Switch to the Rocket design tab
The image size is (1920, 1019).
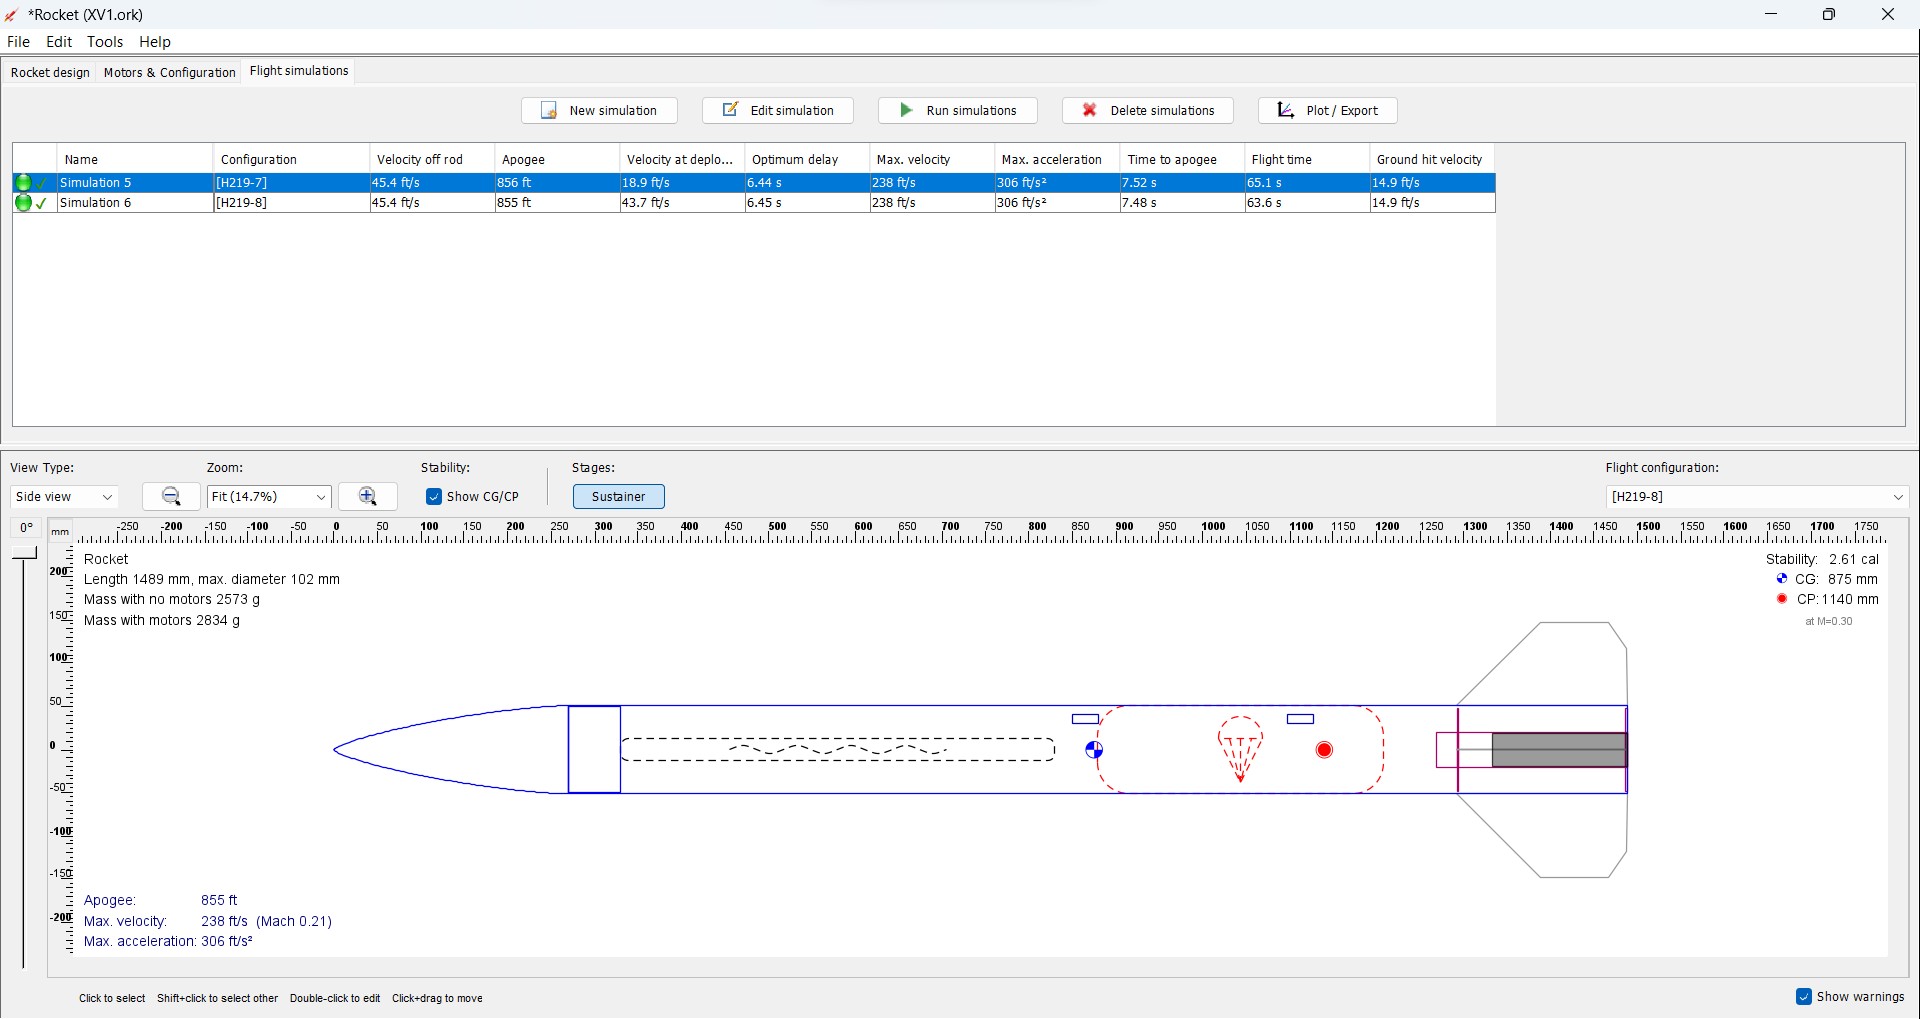point(50,72)
